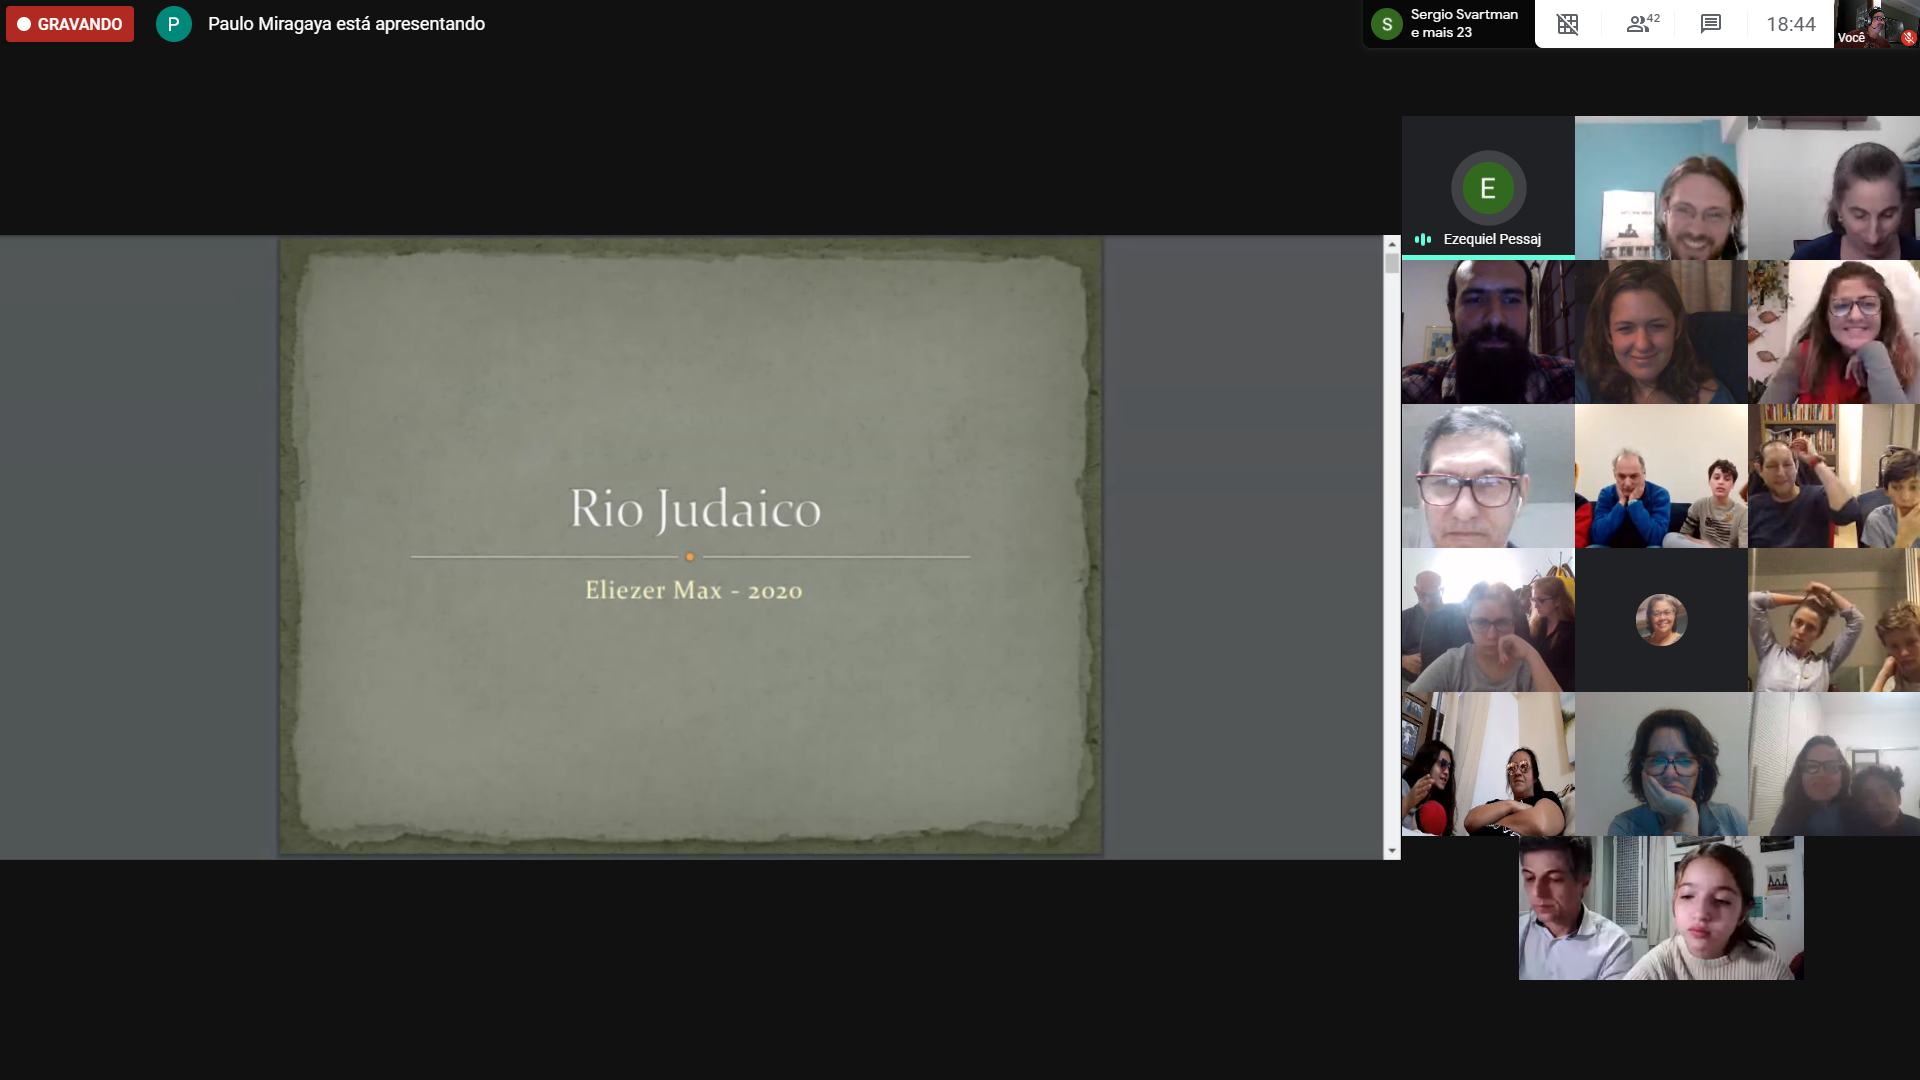Select tile of woman resting chin on hand
1920x1080 pixels.
click(x=1661, y=764)
